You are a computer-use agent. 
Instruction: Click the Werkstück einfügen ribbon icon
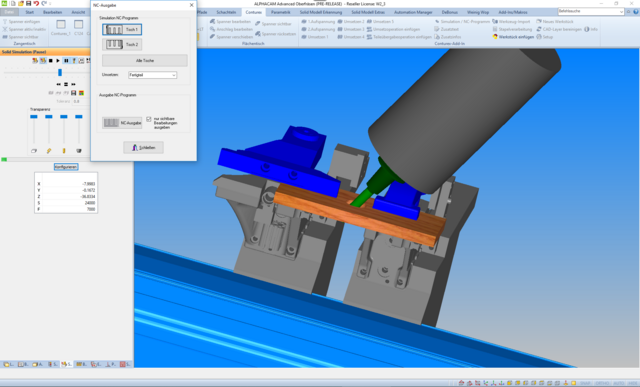coord(495,37)
